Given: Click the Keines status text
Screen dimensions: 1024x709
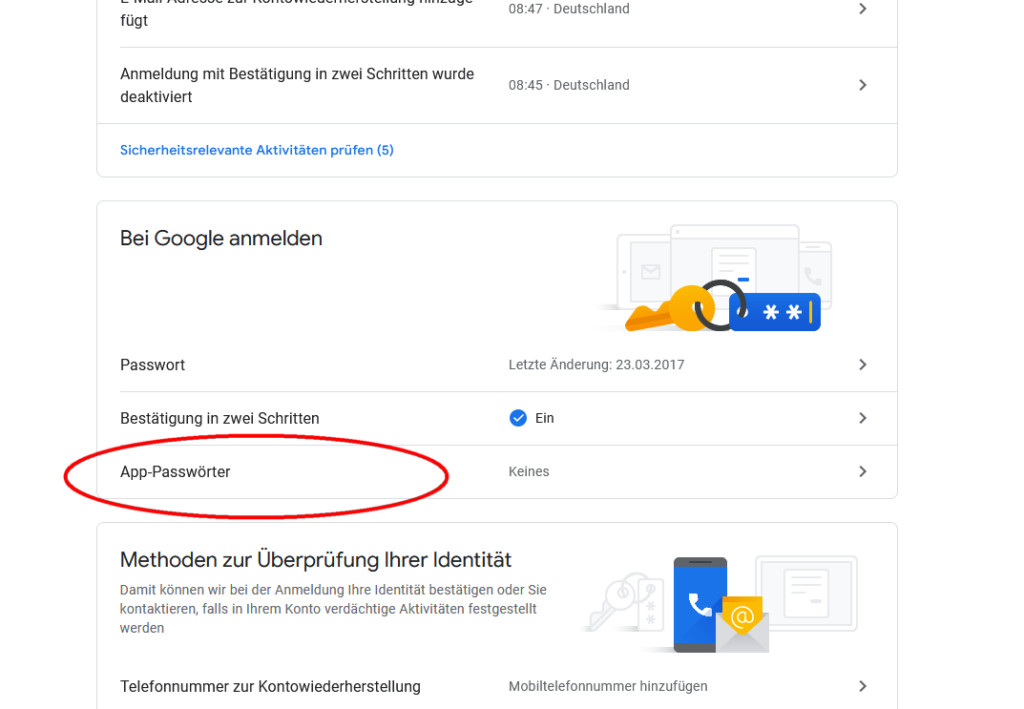Looking at the screenshot, I should click(x=528, y=472).
